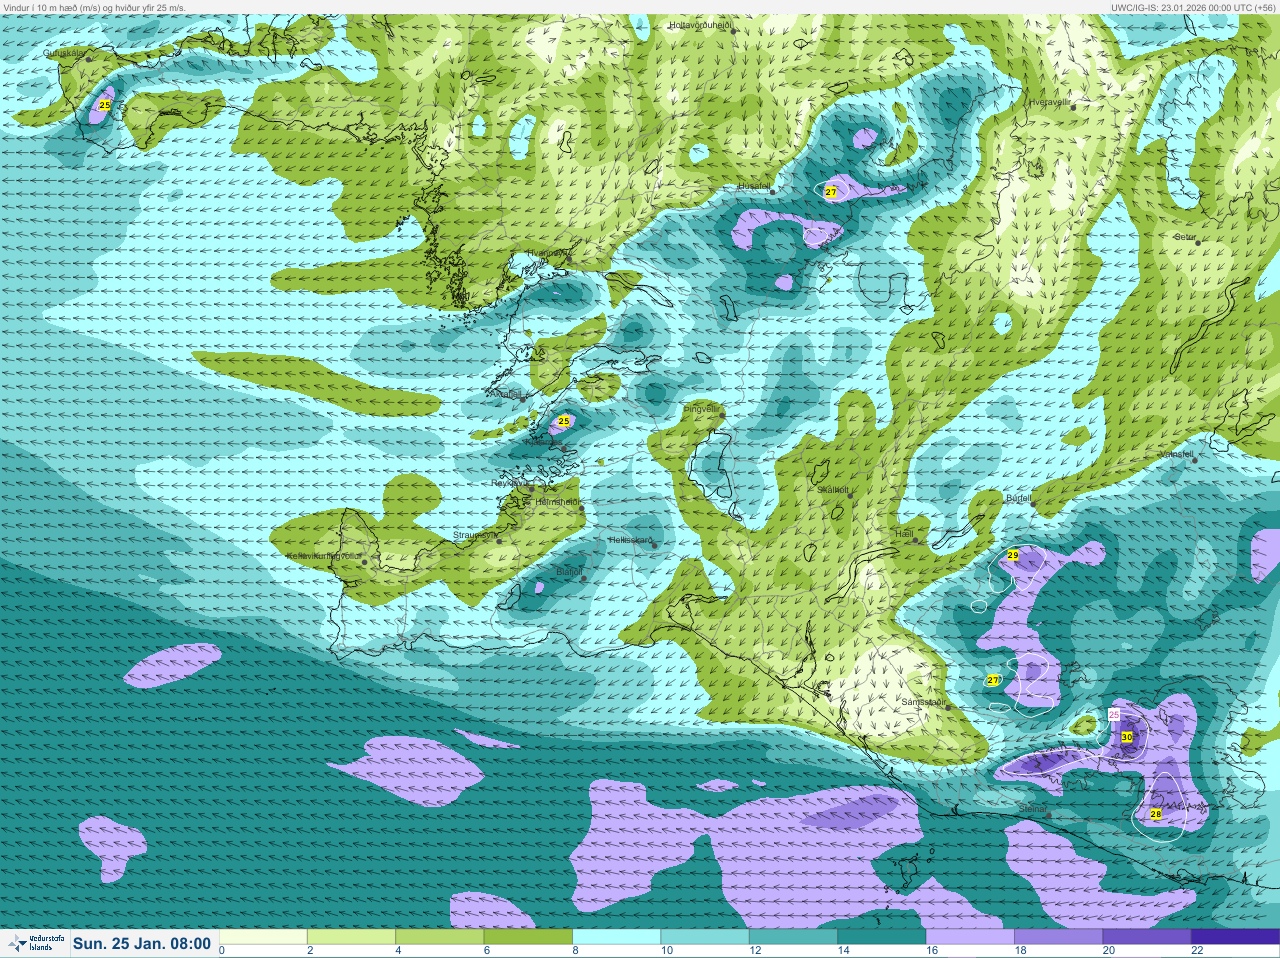Click the yellow 27 gust label northeast of Sámsstaðir
Screen dimensions: 1280x958
(x=993, y=680)
